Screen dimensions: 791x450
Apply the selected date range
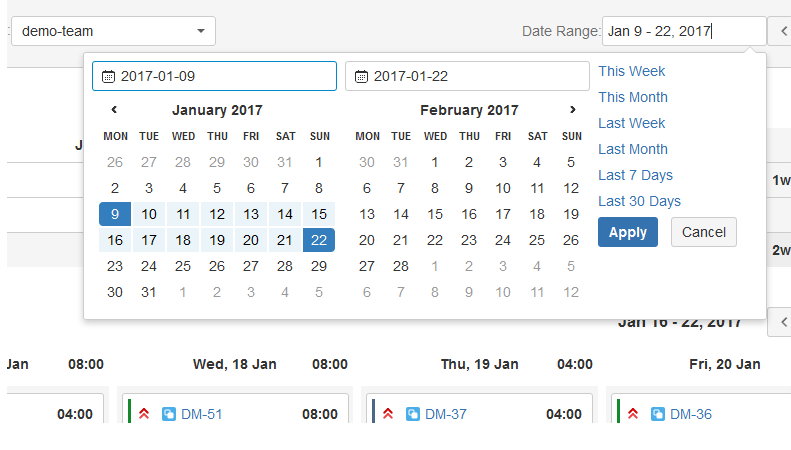[628, 232]
